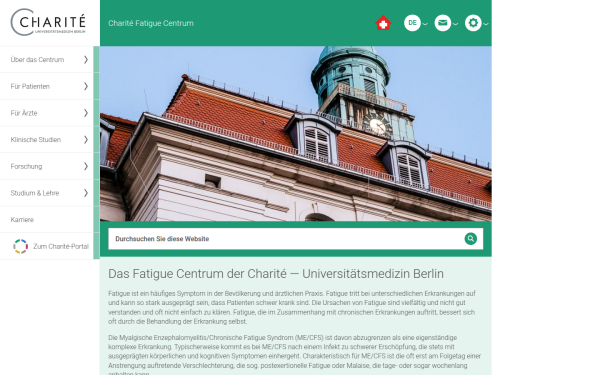
Task: Select Für Ärzte in the sidebar
Action: point(24,113)
